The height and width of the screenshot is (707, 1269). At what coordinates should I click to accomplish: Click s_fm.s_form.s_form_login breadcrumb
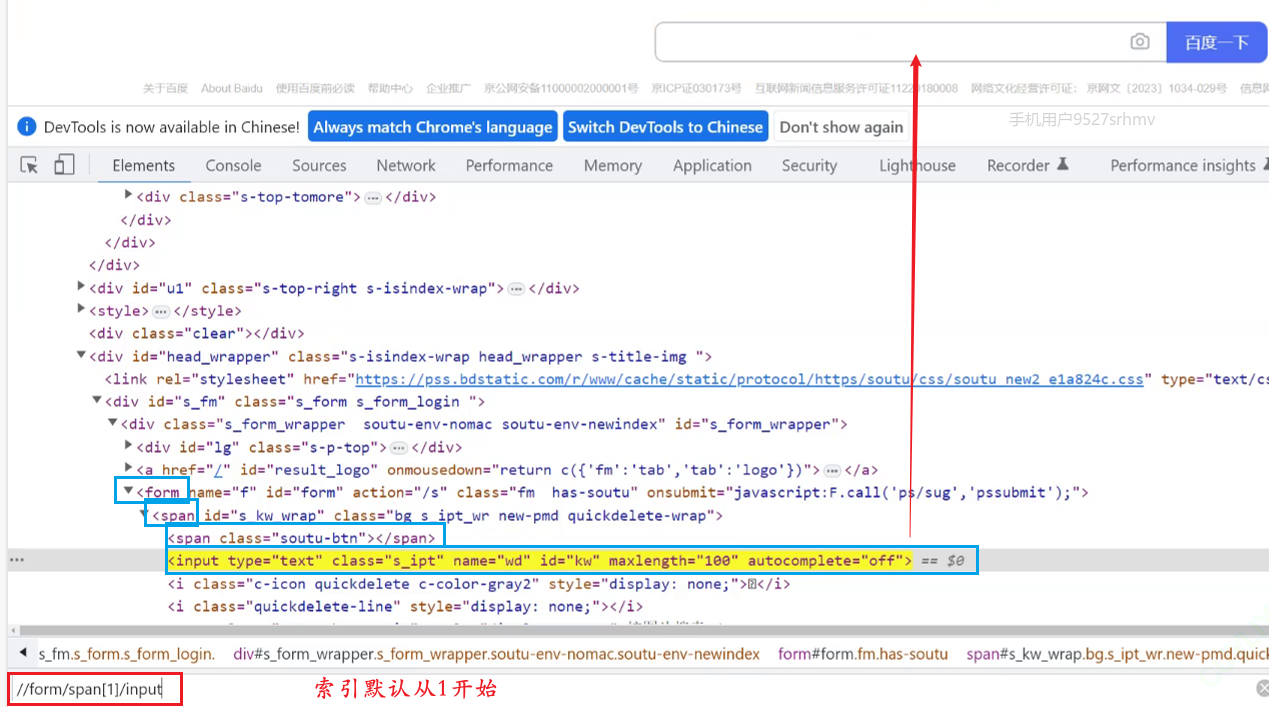pyautogui.click(x=127, y=654)
